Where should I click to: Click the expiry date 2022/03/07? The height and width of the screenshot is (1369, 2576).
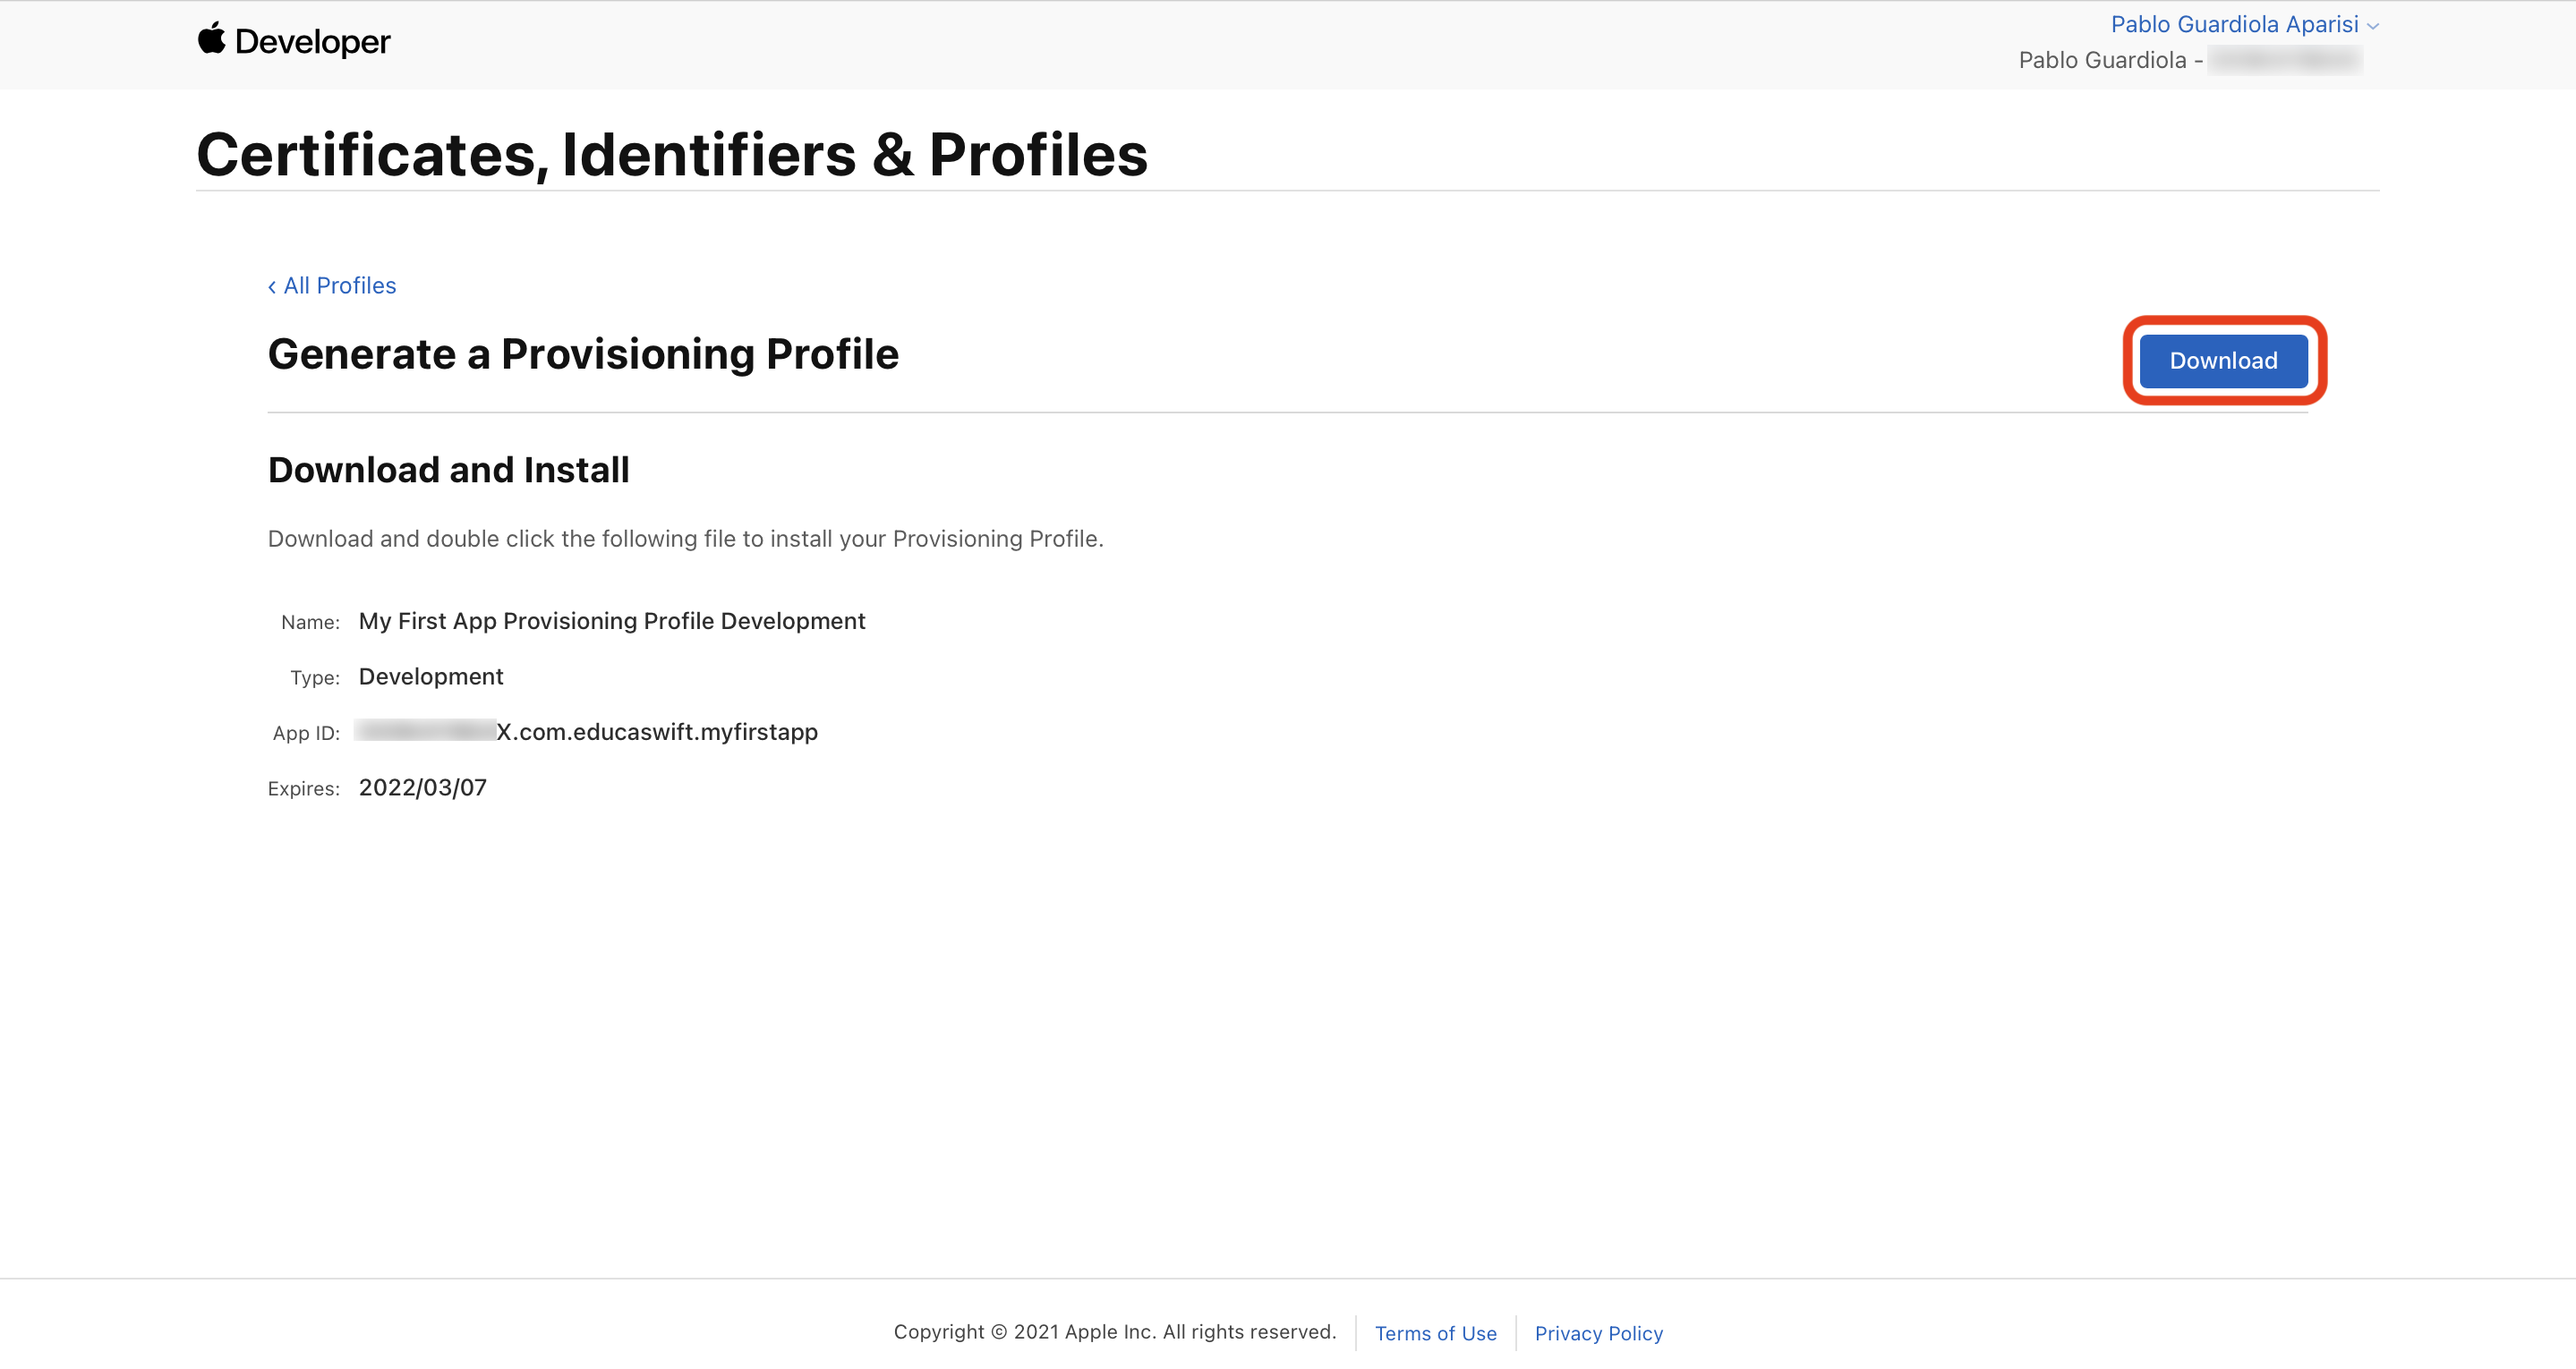422,788
